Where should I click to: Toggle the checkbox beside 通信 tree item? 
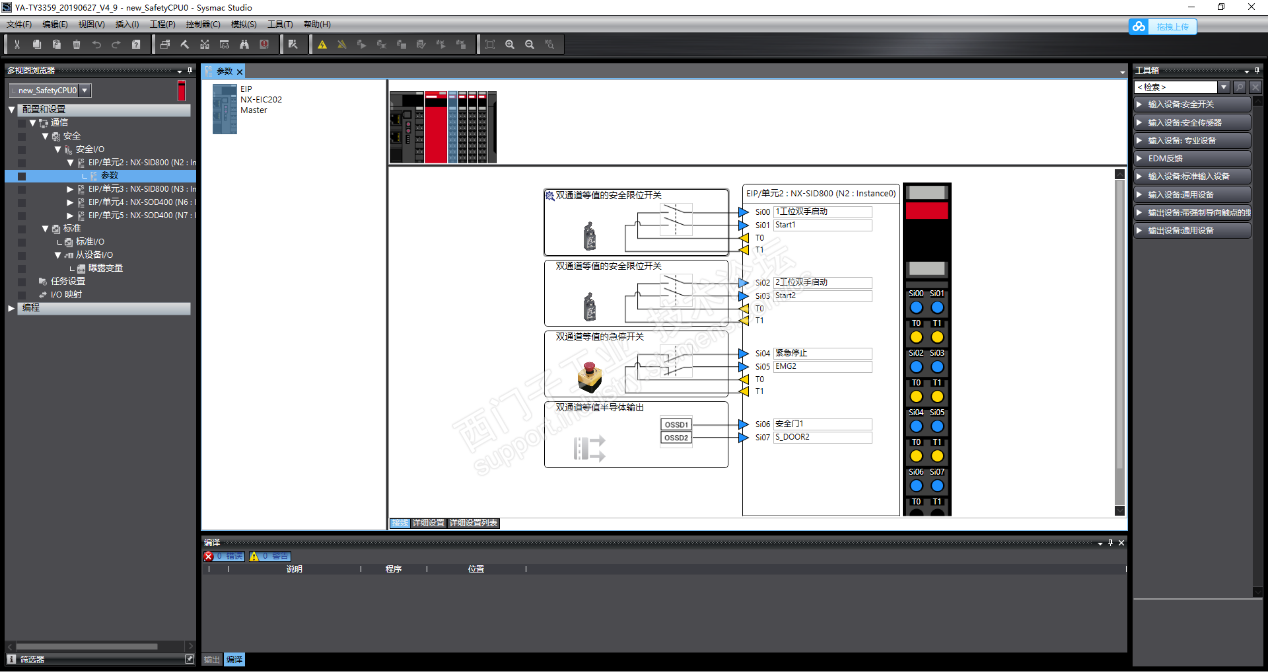coord(21,123)
